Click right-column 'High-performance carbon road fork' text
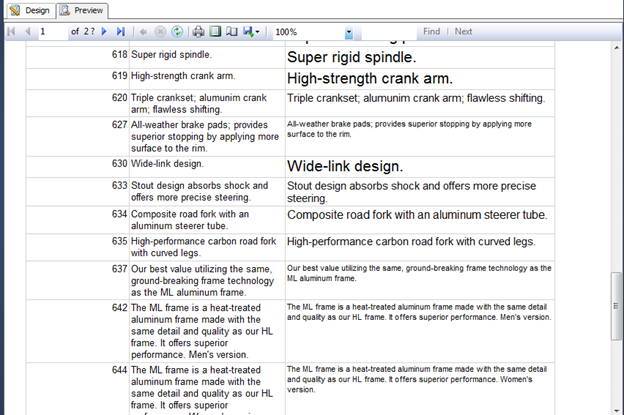Screen dimensions: 624x415 (x=411, y=242)
